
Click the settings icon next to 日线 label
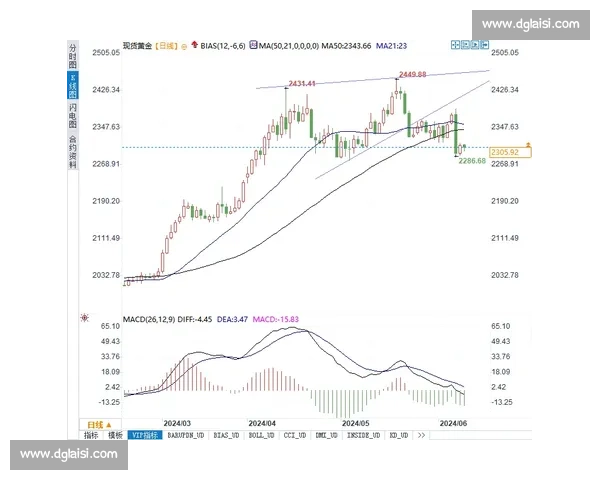click(184, 45)
